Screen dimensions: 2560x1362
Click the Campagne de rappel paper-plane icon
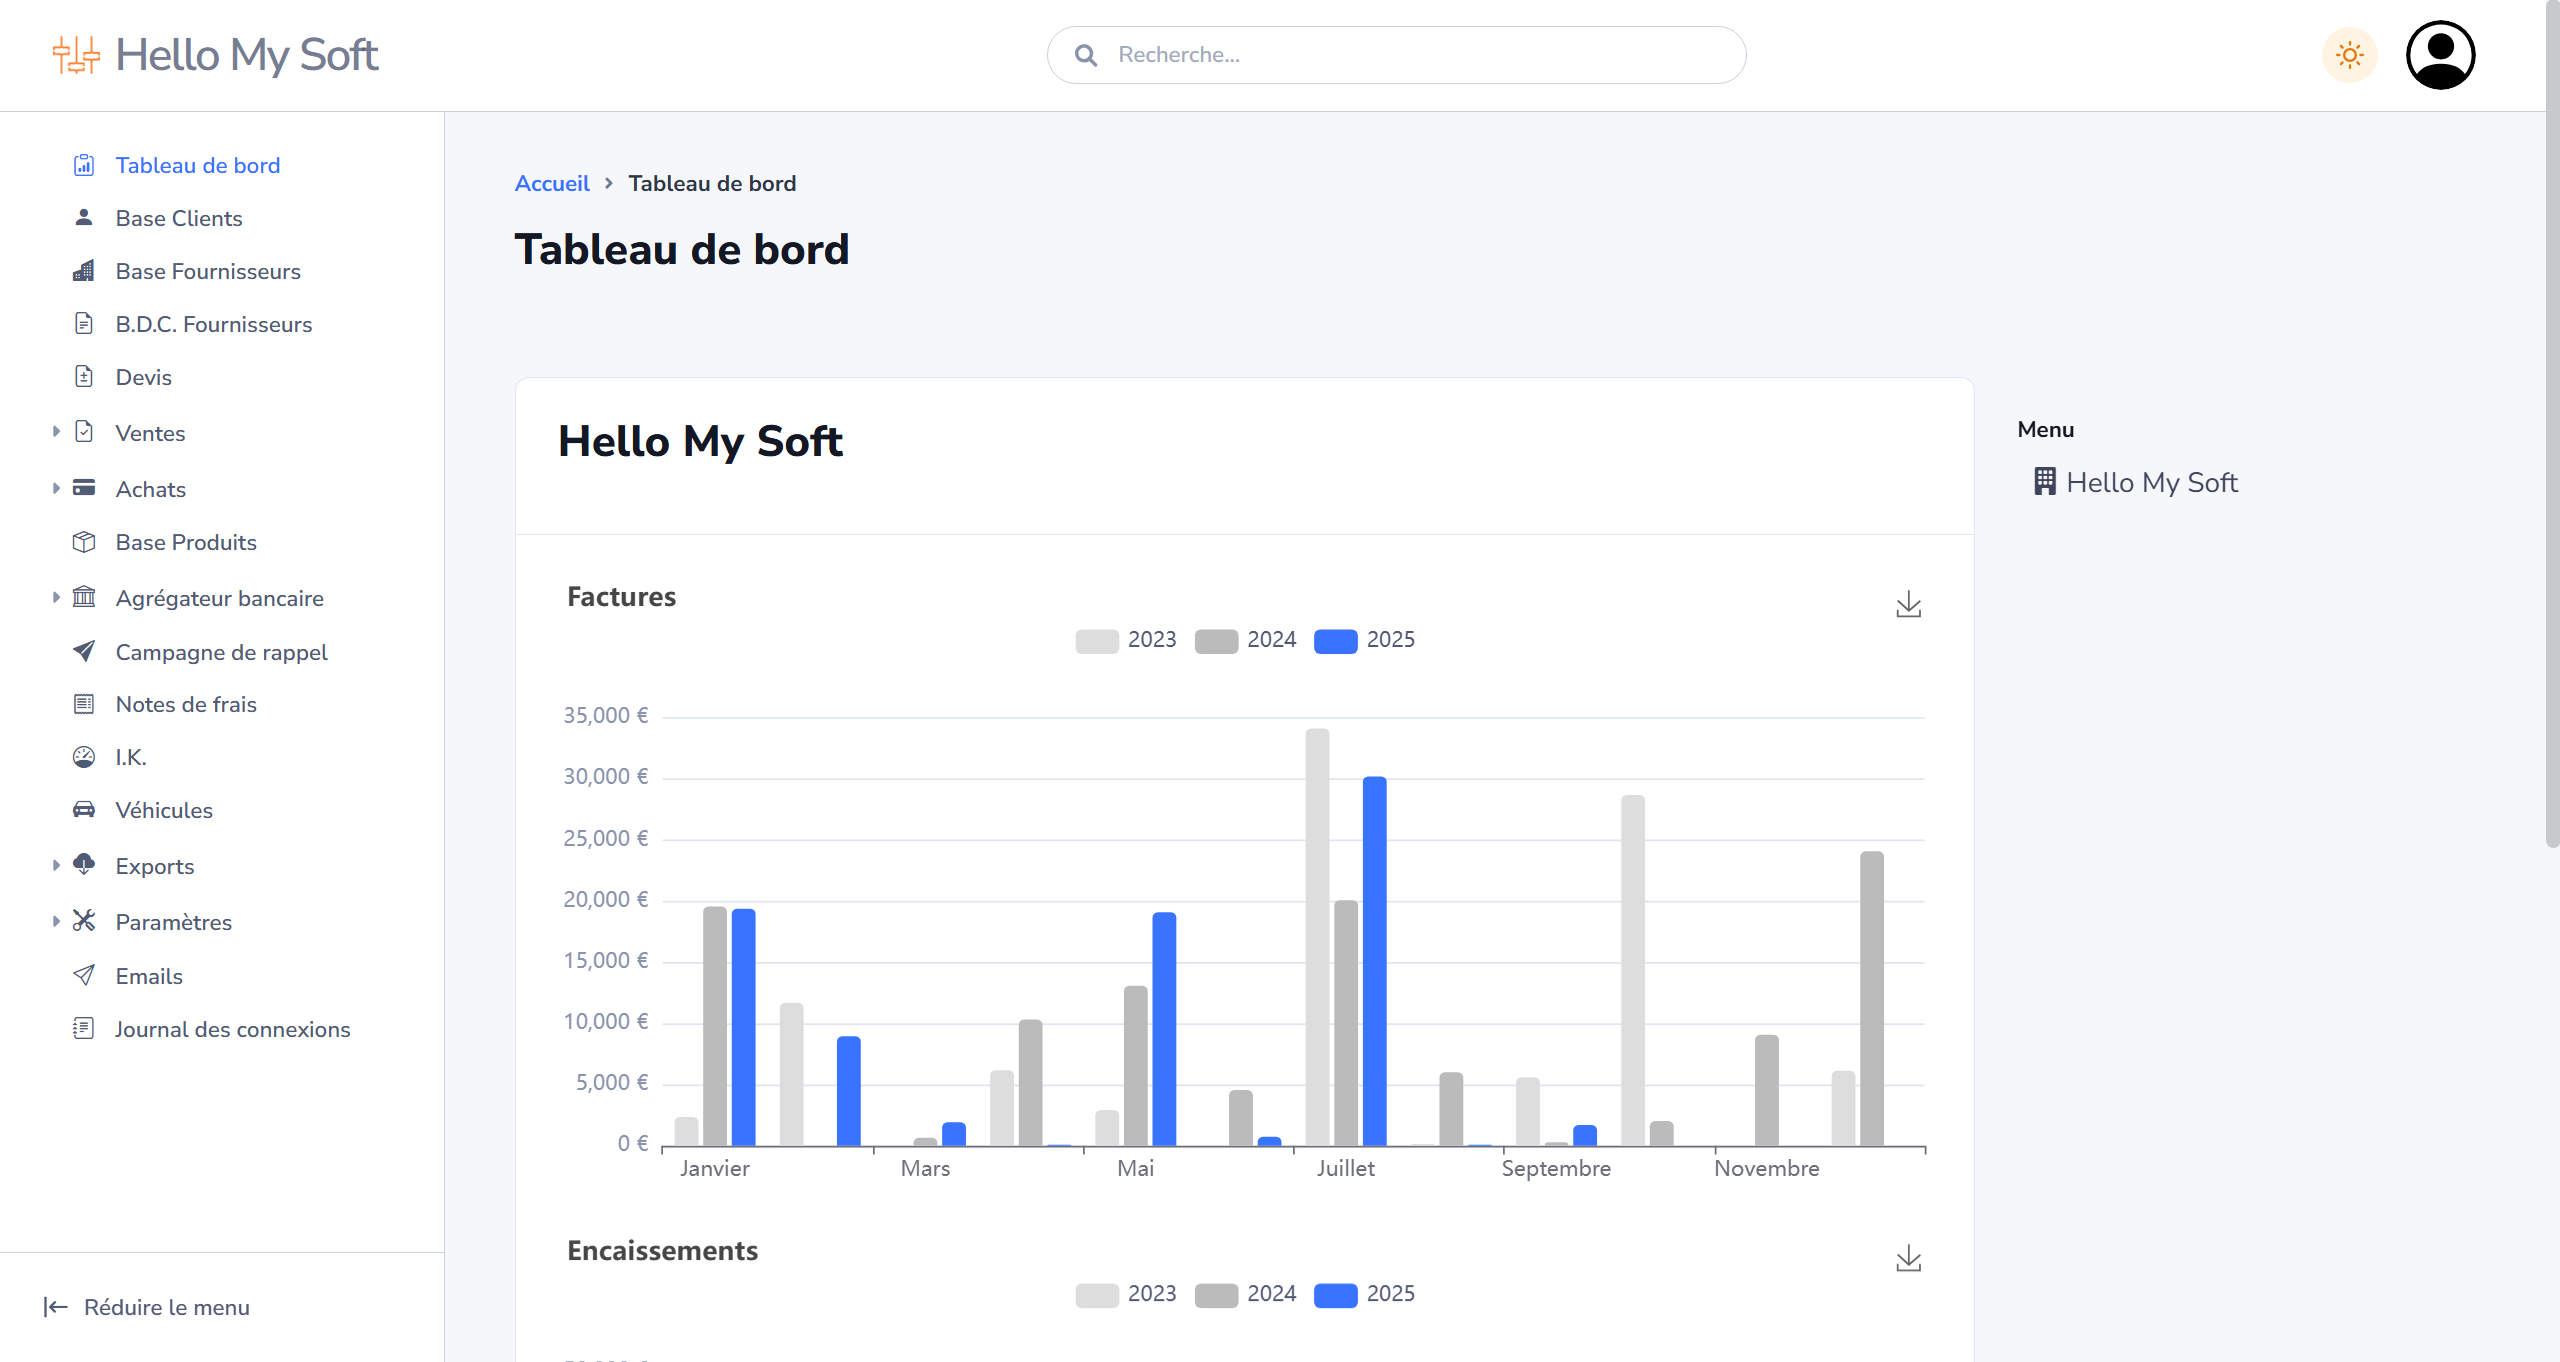[84, 652]
